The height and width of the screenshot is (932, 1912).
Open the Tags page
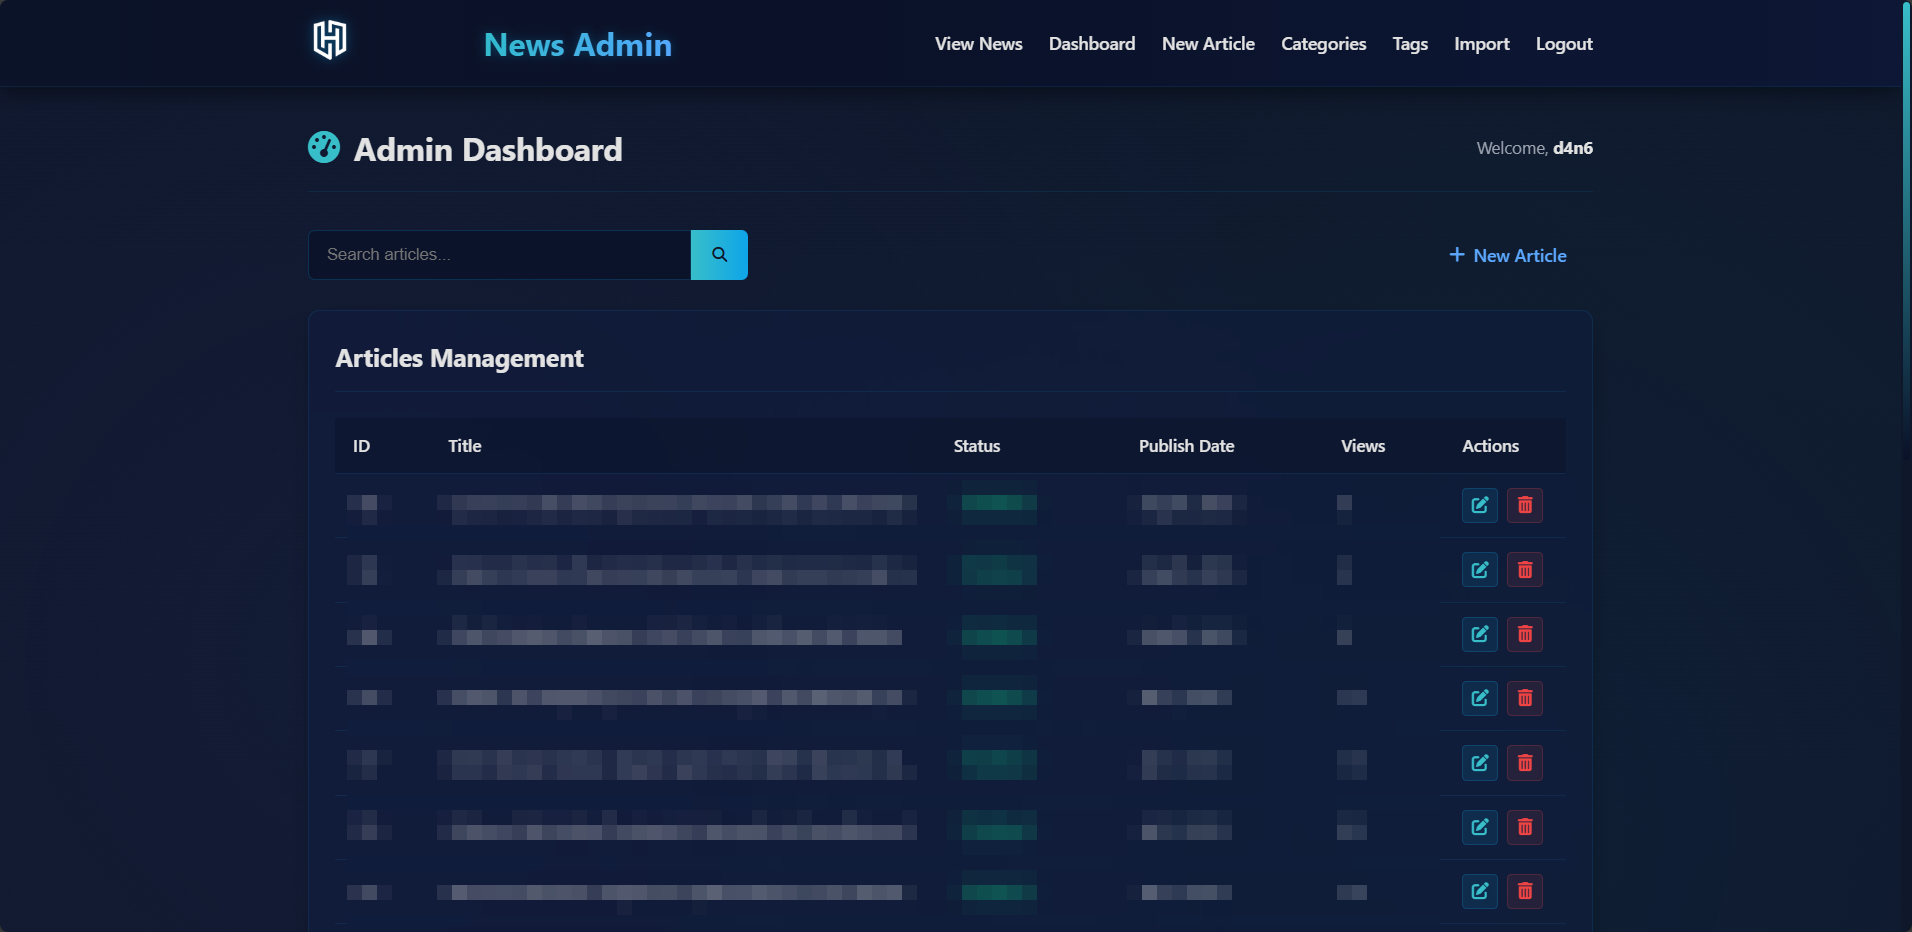coord(1410,44)
